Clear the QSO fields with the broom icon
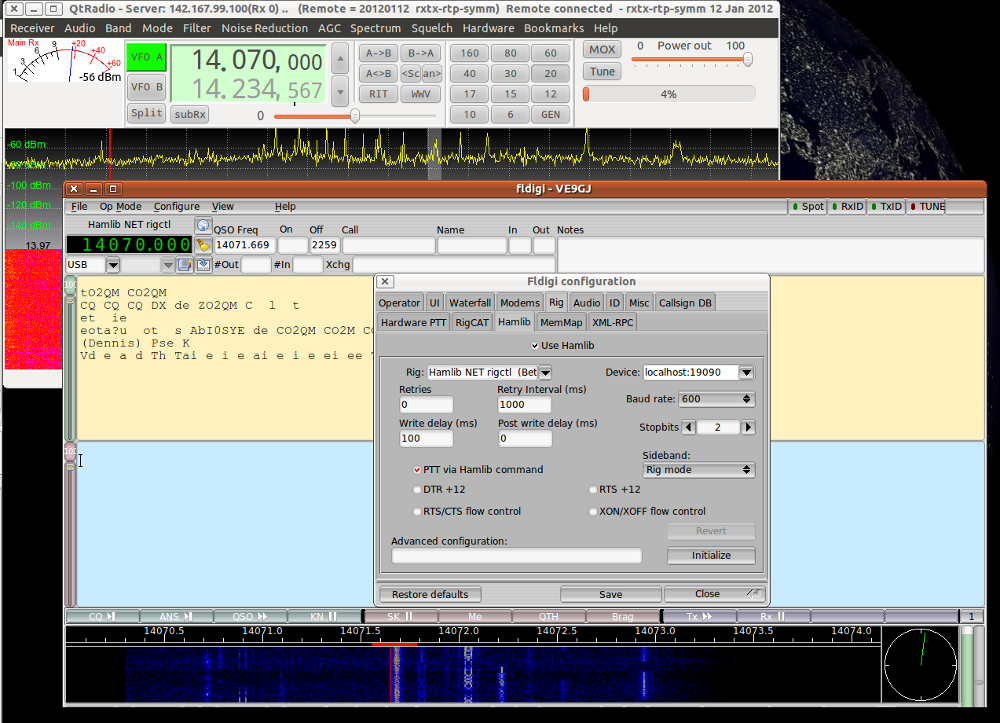 (x=203, y=244)
